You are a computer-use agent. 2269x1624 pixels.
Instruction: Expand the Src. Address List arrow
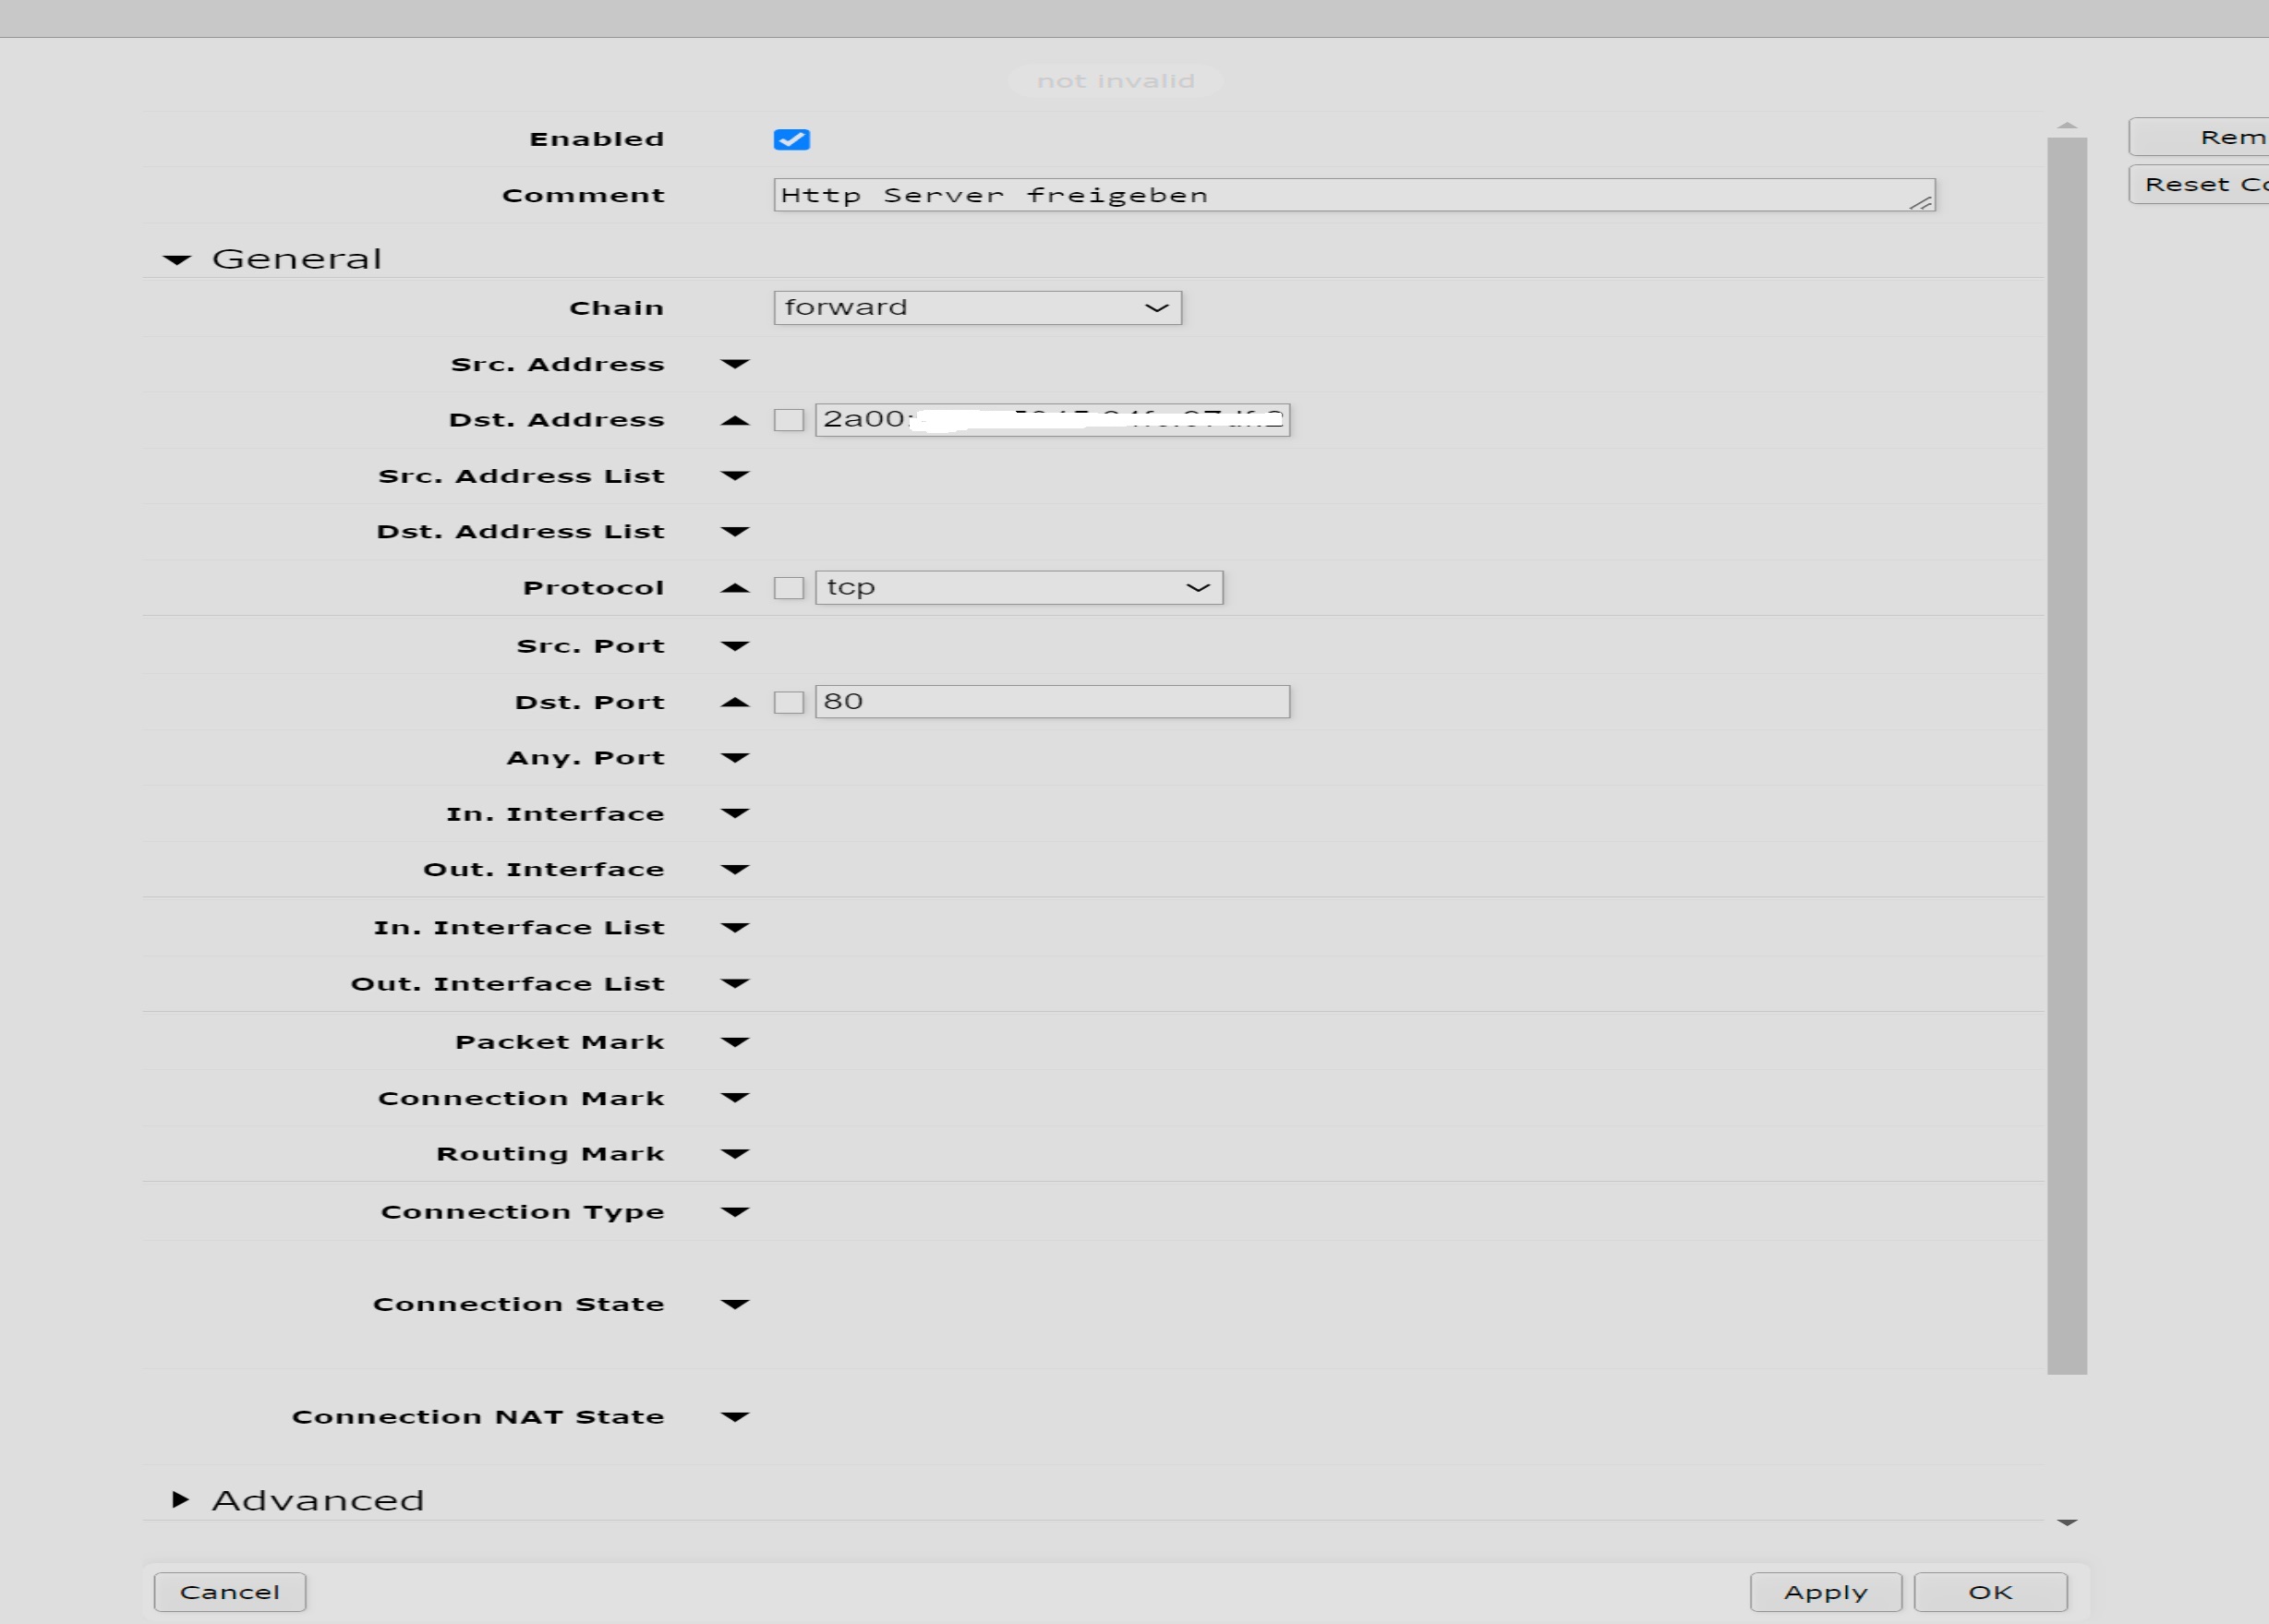click(734, 476)
